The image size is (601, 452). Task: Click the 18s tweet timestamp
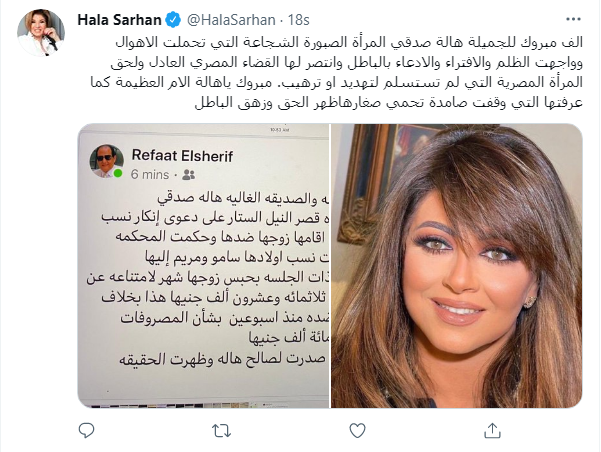299,20
